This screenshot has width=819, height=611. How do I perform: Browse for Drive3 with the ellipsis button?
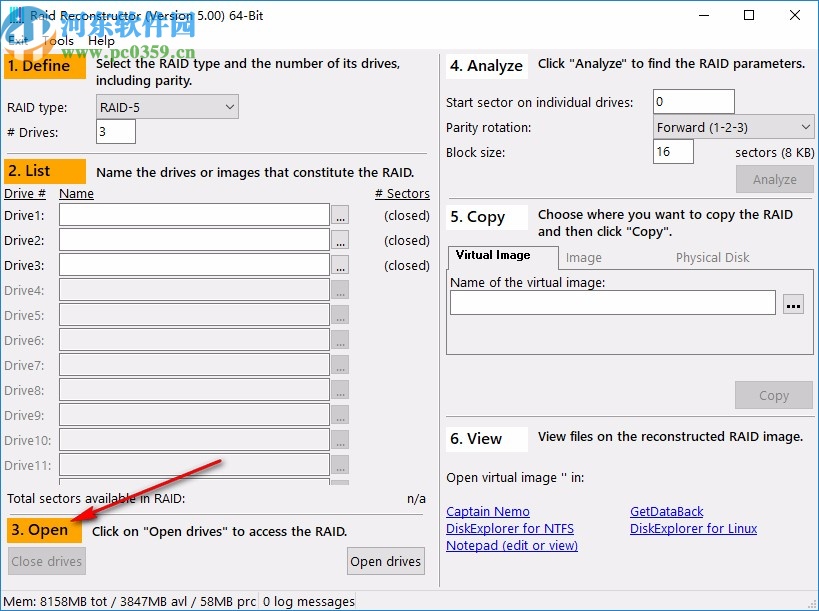coord(340,265)
